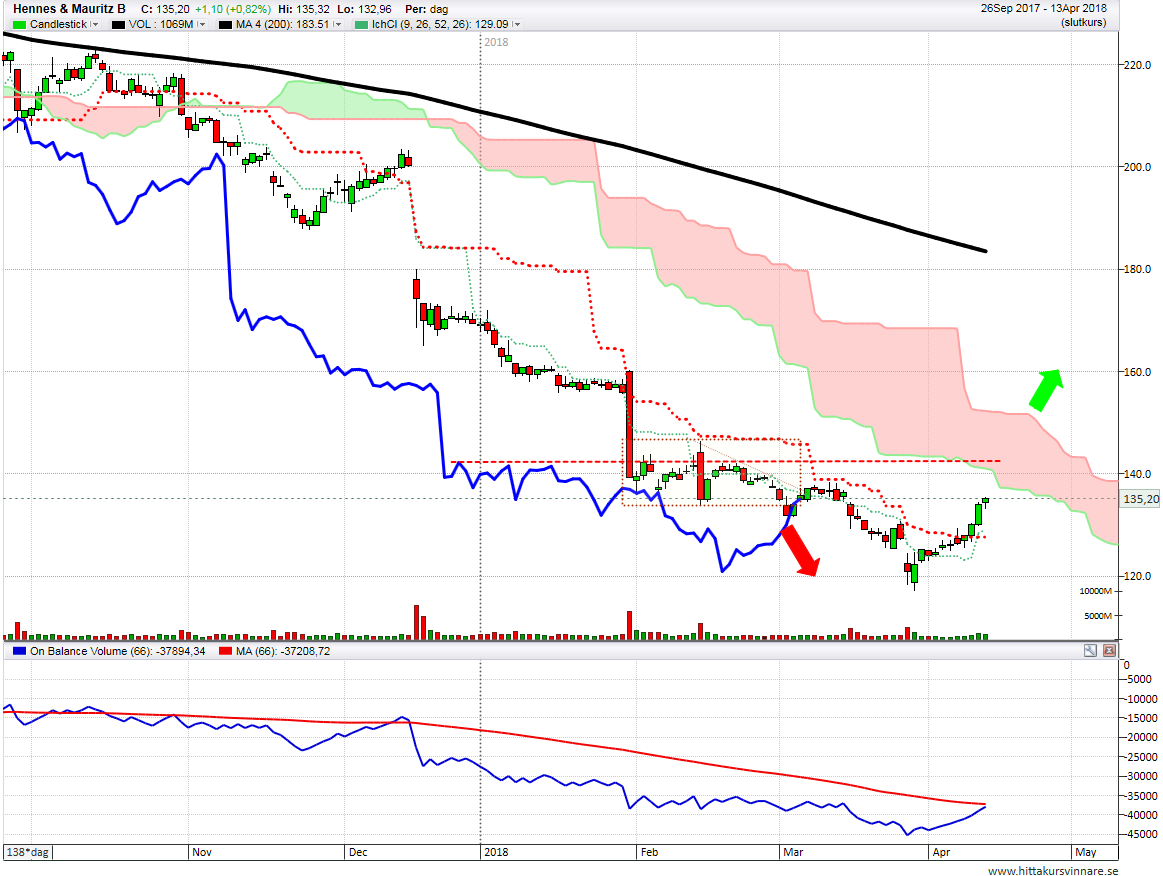
Task: Click the blue On Balance Volume swatch
Action: [19, 651]
